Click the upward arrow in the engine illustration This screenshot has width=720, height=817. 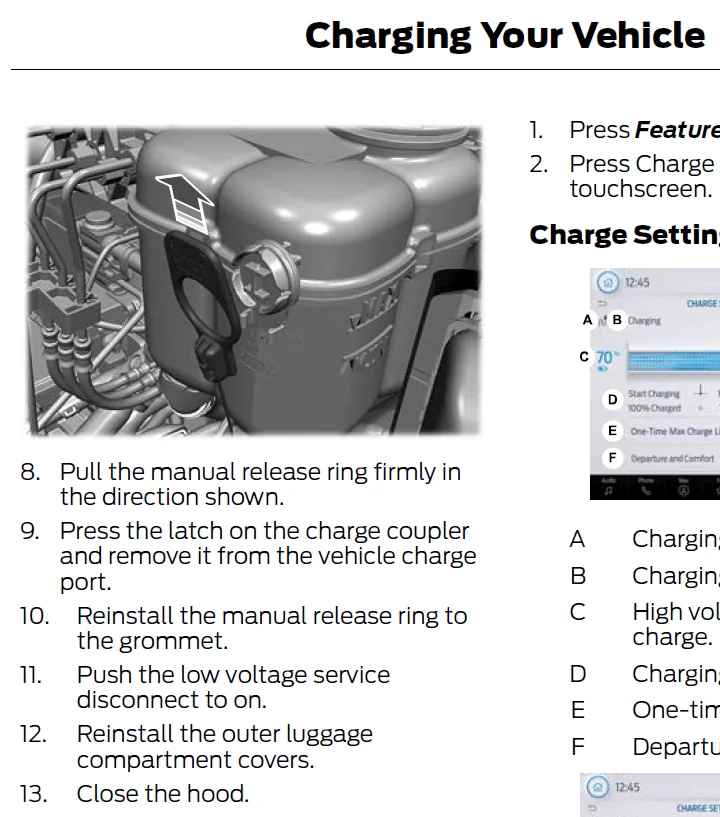pyautogui.click(x=186, y=203)
